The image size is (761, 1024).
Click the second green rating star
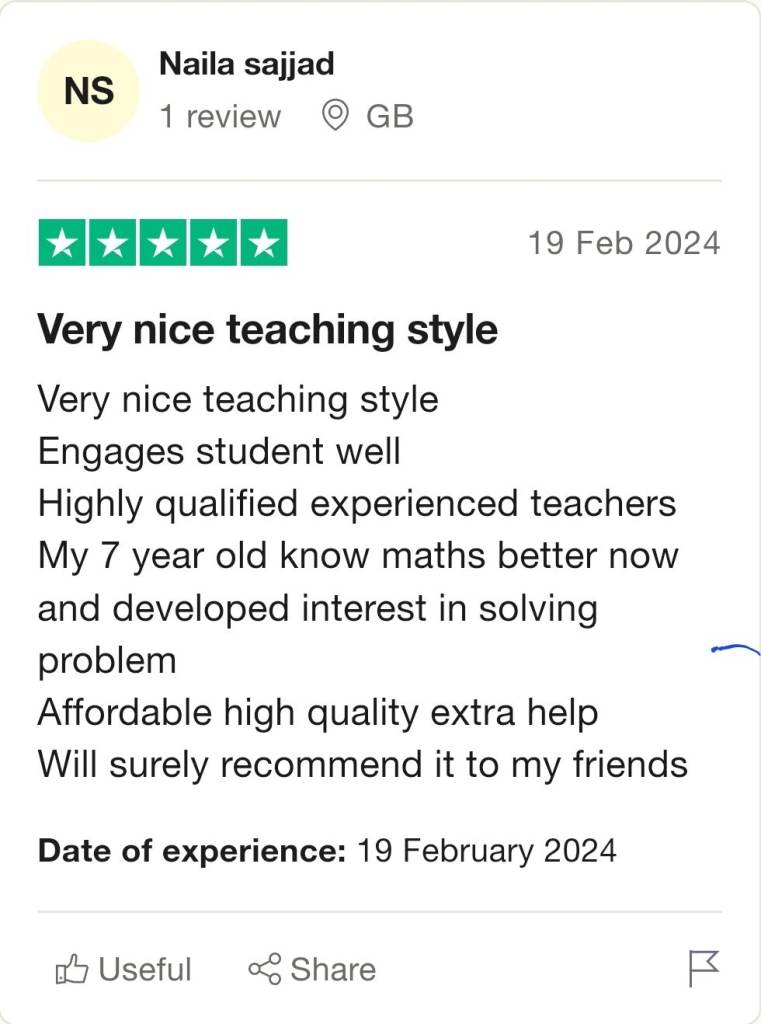[x=112, y=243]
